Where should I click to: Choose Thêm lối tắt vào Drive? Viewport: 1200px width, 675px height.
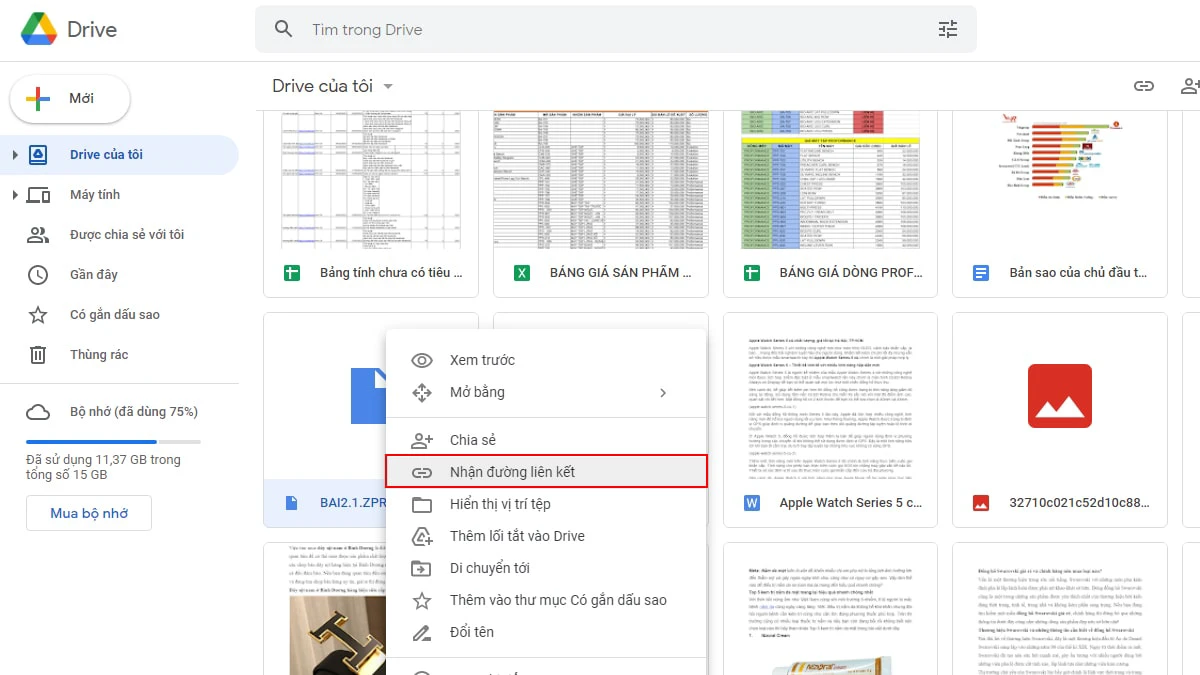point(546,536)
